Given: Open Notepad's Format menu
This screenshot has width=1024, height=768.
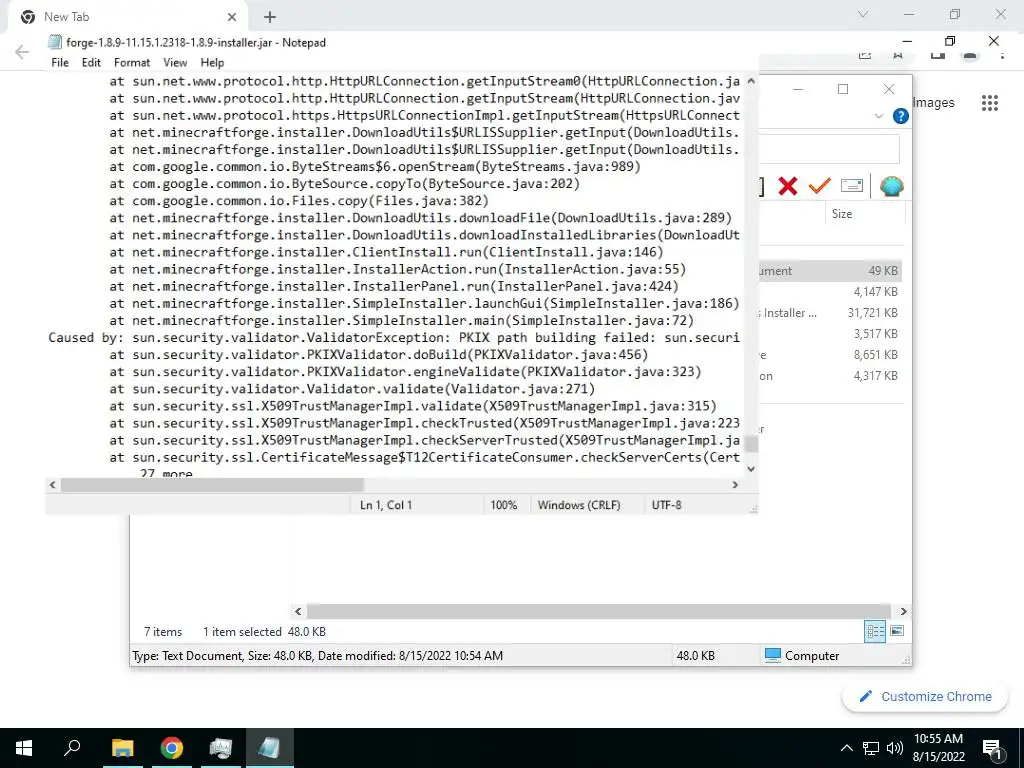Looking at the screenshot, I should point(132,63).
